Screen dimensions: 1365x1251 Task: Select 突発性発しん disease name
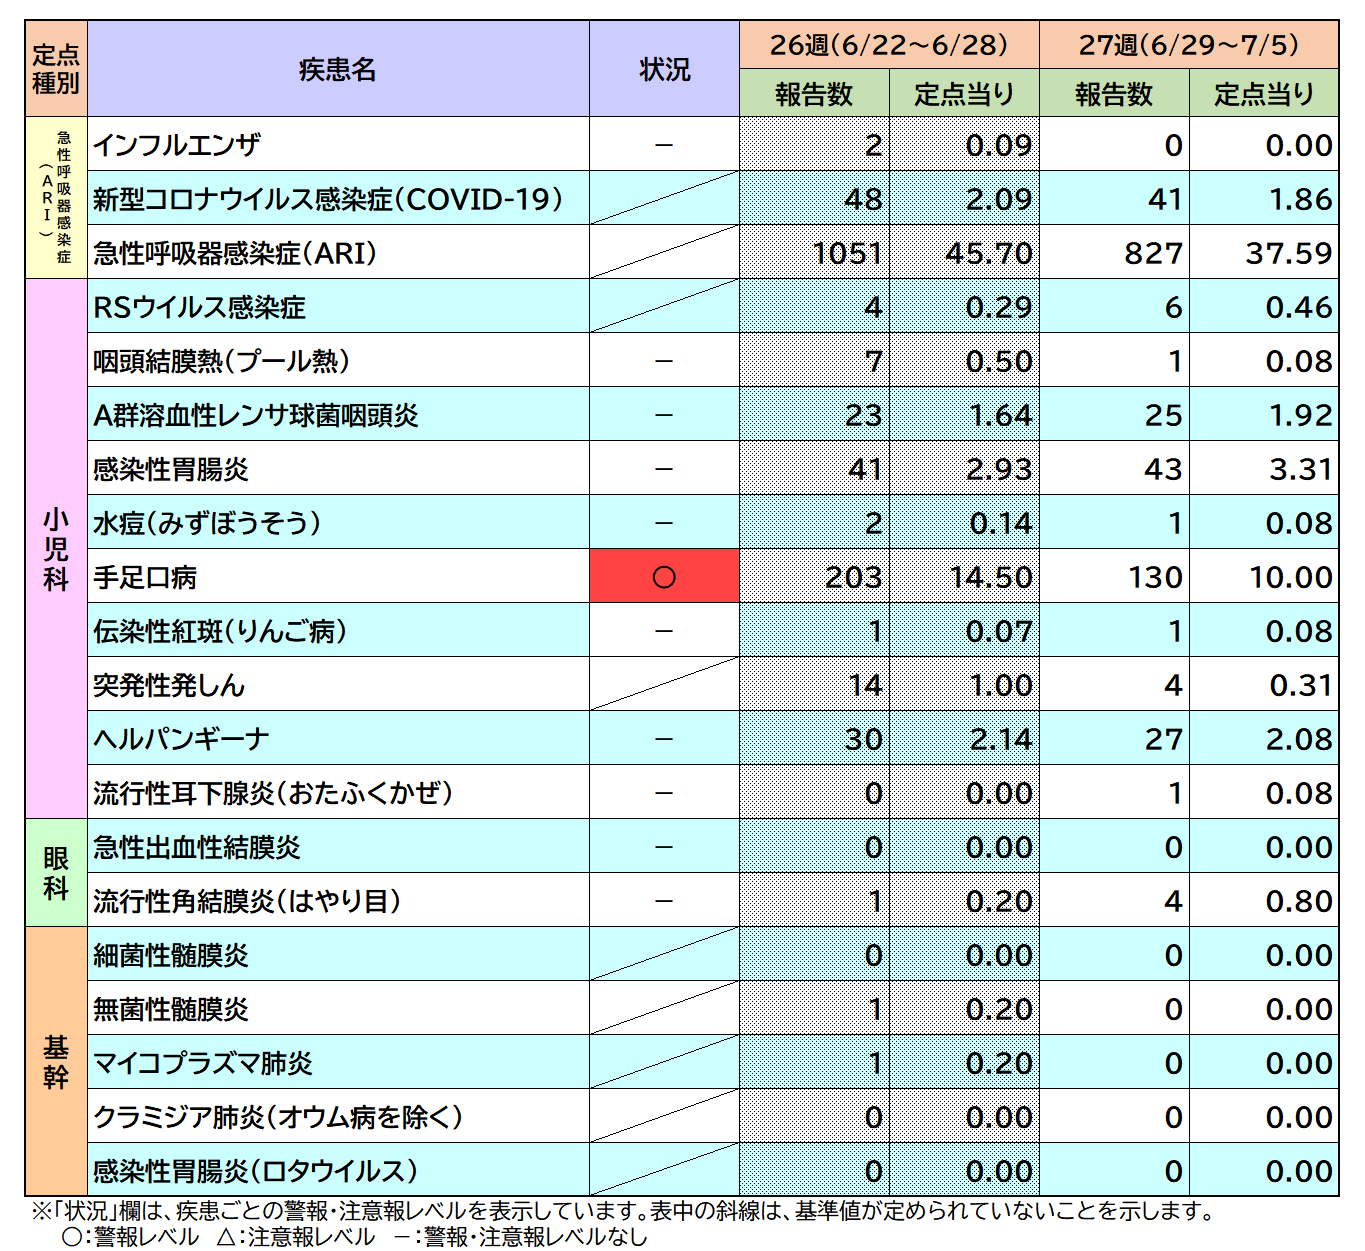169,685
